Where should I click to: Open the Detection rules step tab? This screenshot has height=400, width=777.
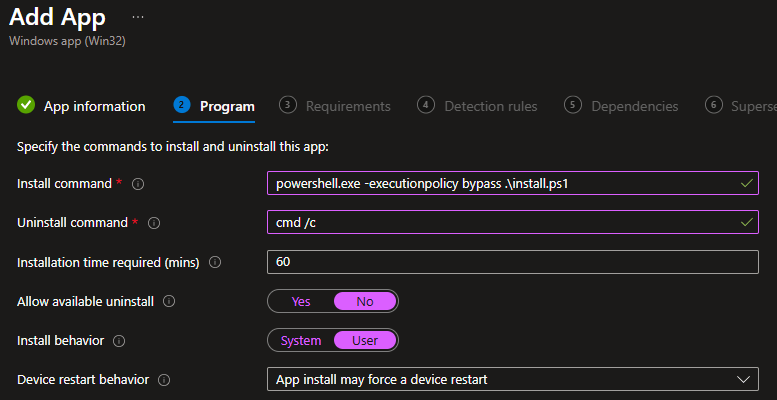tap(477, 106)
